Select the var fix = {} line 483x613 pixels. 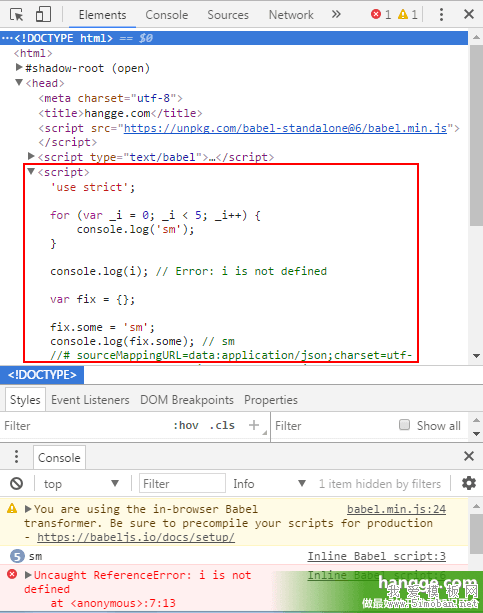tap(93, 299)
